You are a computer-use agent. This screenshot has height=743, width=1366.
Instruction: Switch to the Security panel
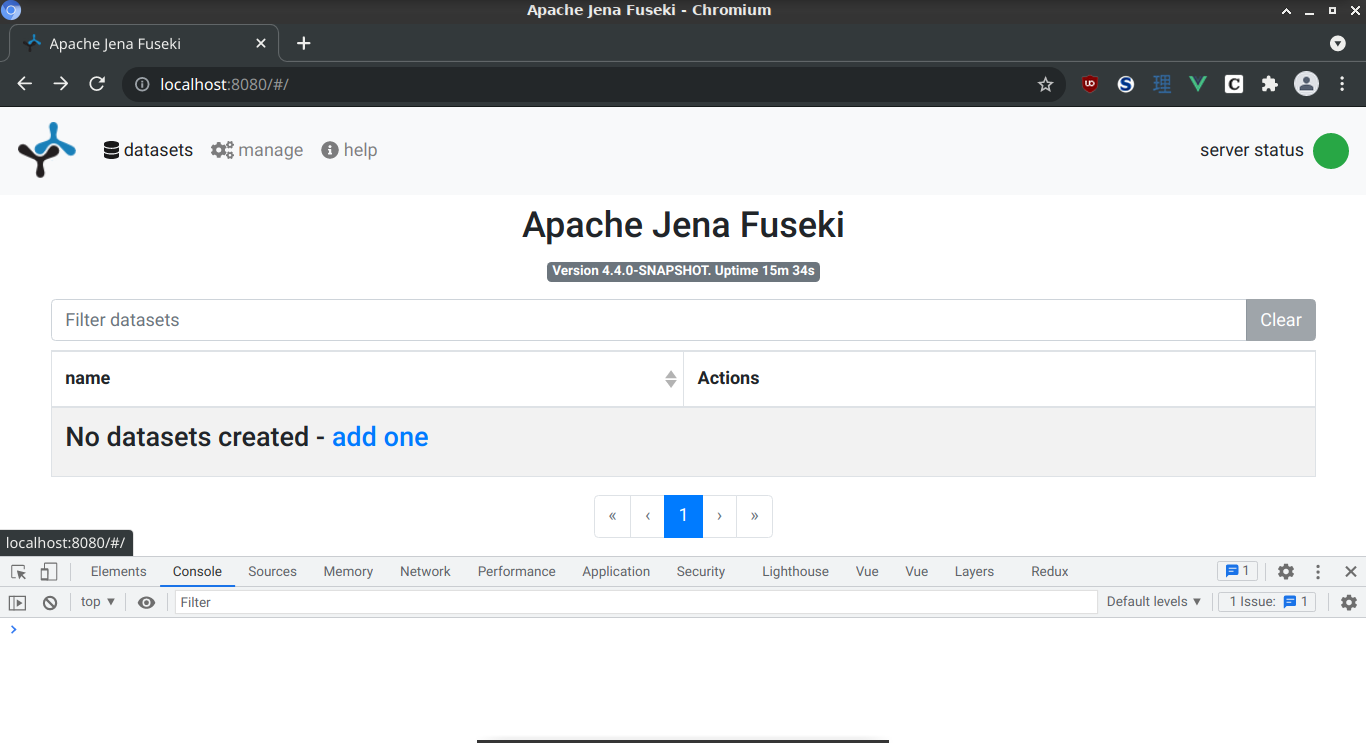(700, 572)
